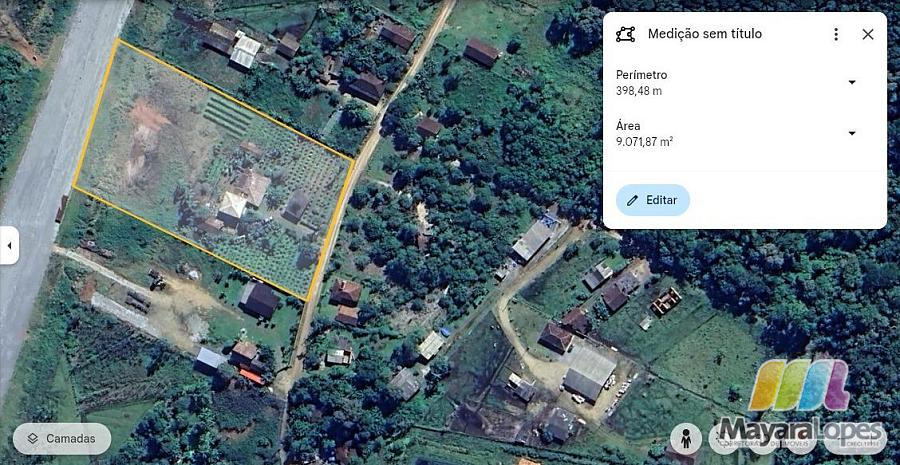Select the lowest corner vertex of yellow polygon

[307, 300]
